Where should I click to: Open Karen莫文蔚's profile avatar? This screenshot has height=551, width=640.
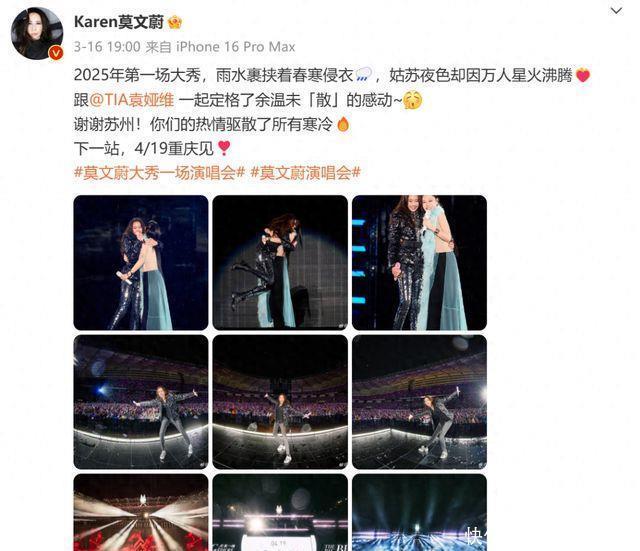[37, 33]
